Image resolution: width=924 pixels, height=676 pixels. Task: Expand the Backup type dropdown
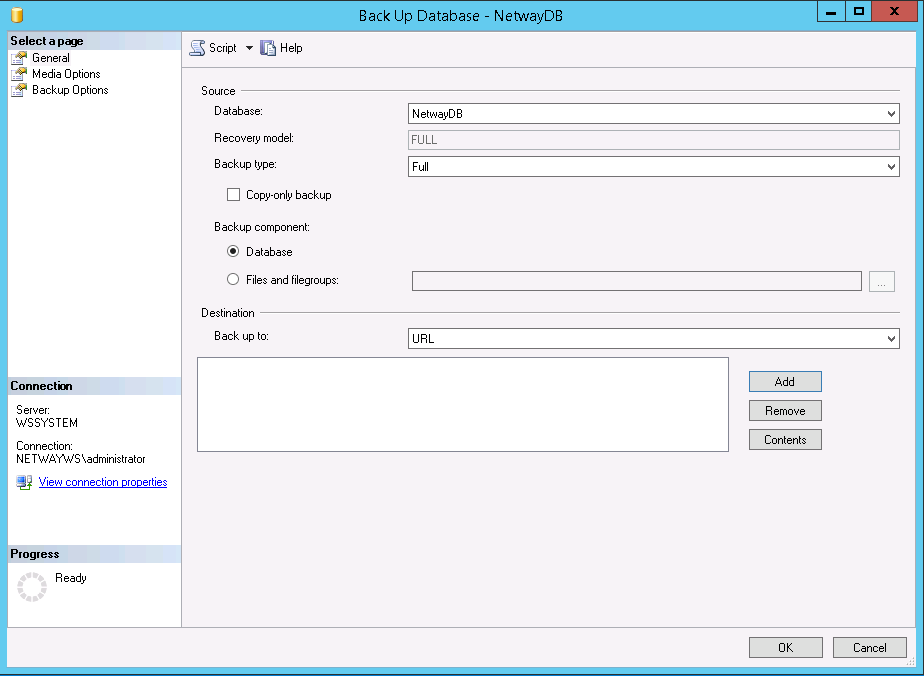tap(892, 167)
